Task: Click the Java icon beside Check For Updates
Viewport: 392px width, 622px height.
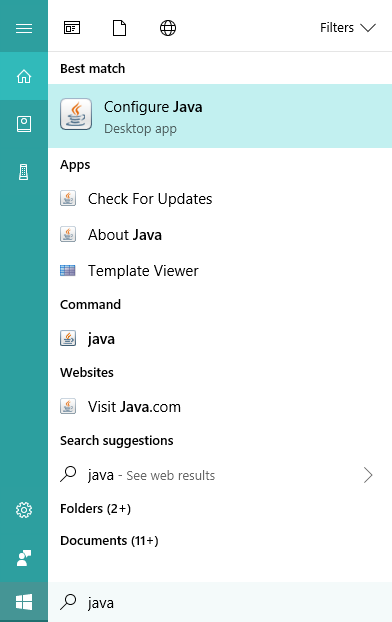Action: coord(68,198)
